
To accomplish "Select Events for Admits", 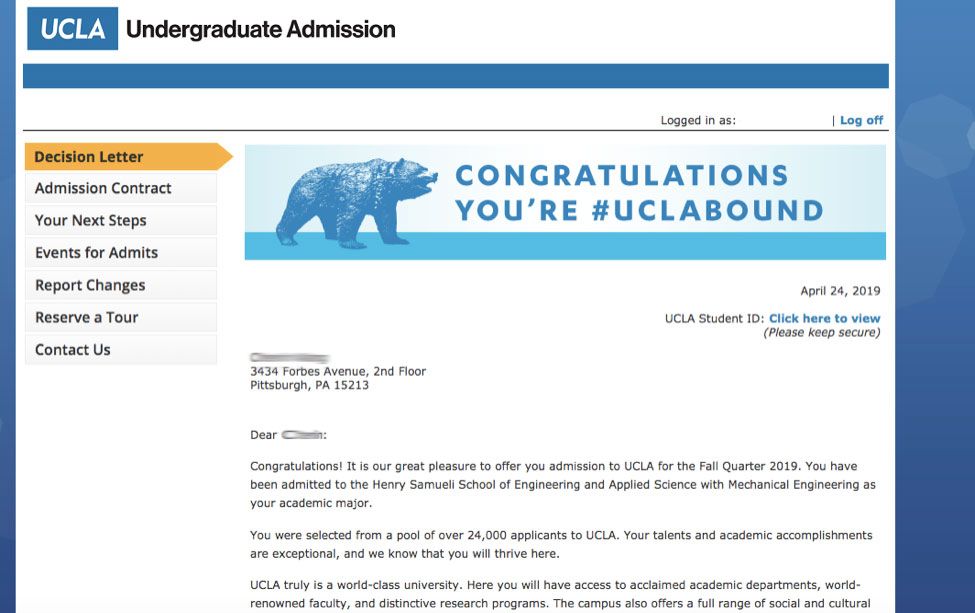I will (x=96, y=253).
